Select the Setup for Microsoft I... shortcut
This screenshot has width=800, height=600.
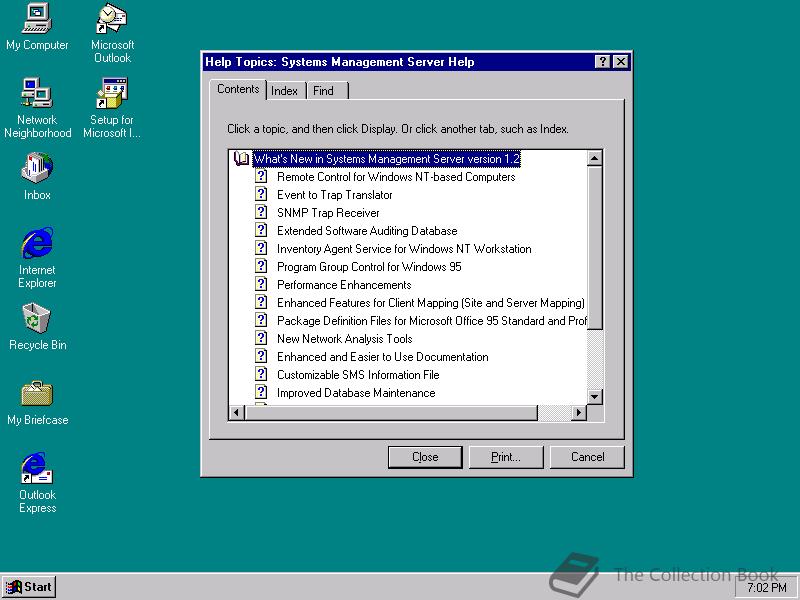click(112, 108)
